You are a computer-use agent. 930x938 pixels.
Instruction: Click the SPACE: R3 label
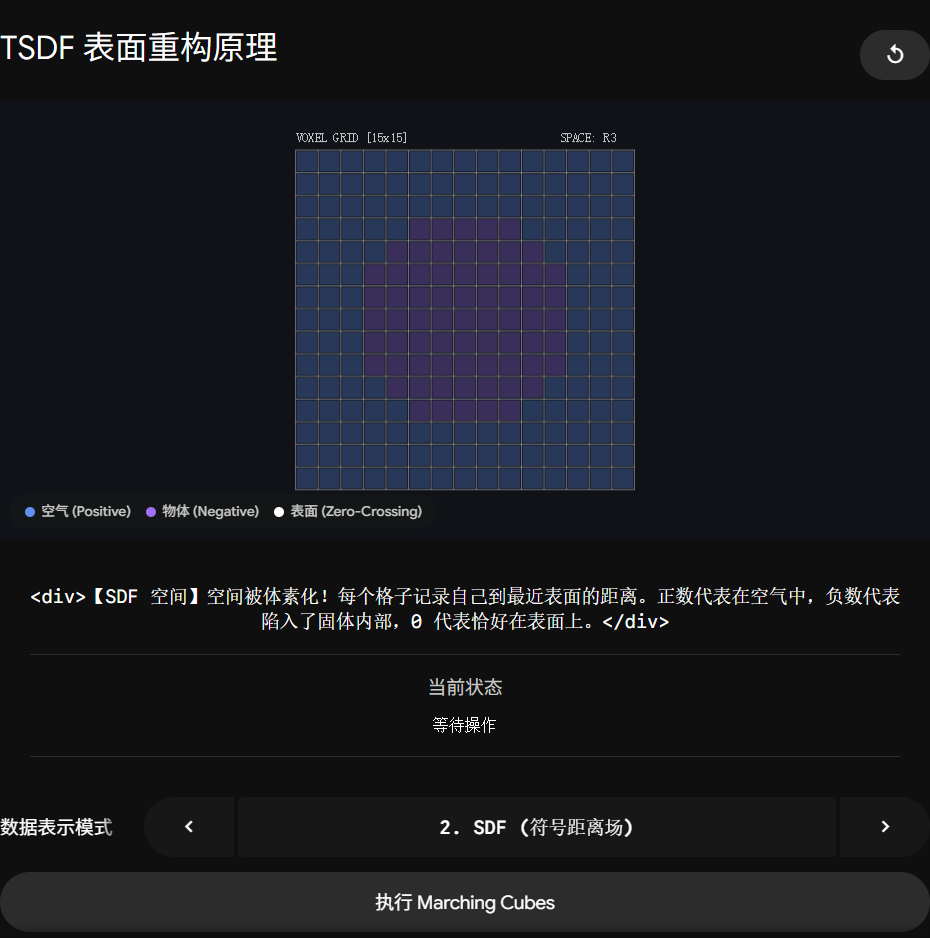click(589, 138)
